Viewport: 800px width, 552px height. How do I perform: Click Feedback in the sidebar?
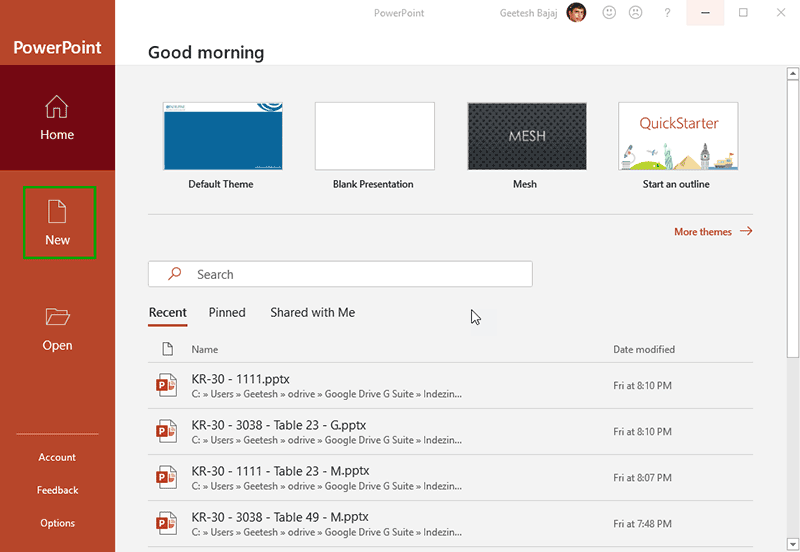(x=57, y=490)
